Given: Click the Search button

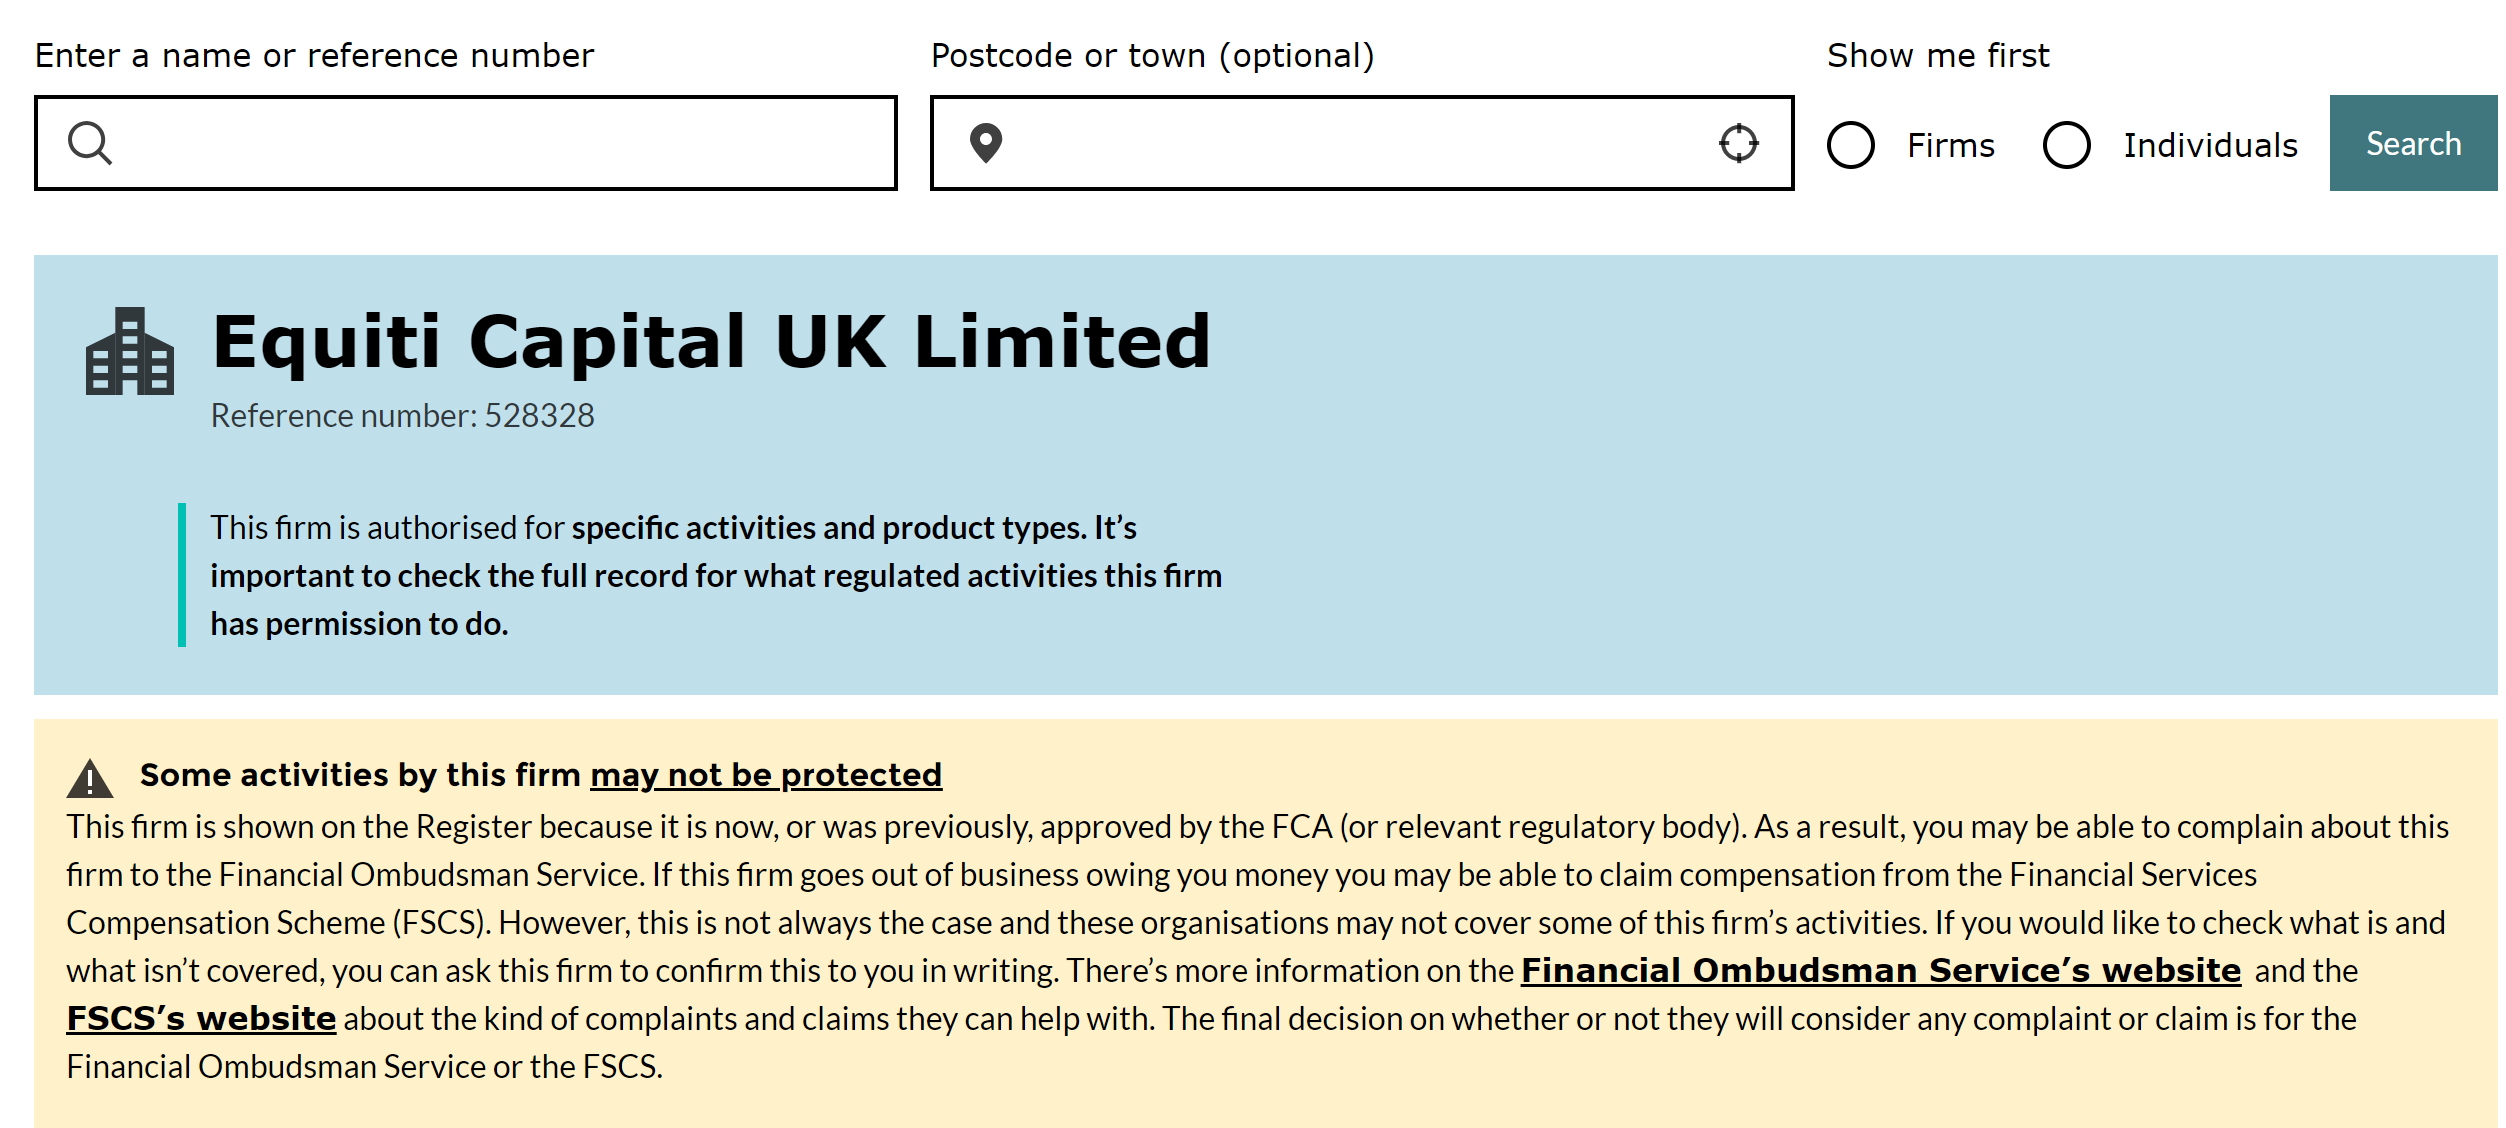Looking at the screenshot, I should 2413,143.
